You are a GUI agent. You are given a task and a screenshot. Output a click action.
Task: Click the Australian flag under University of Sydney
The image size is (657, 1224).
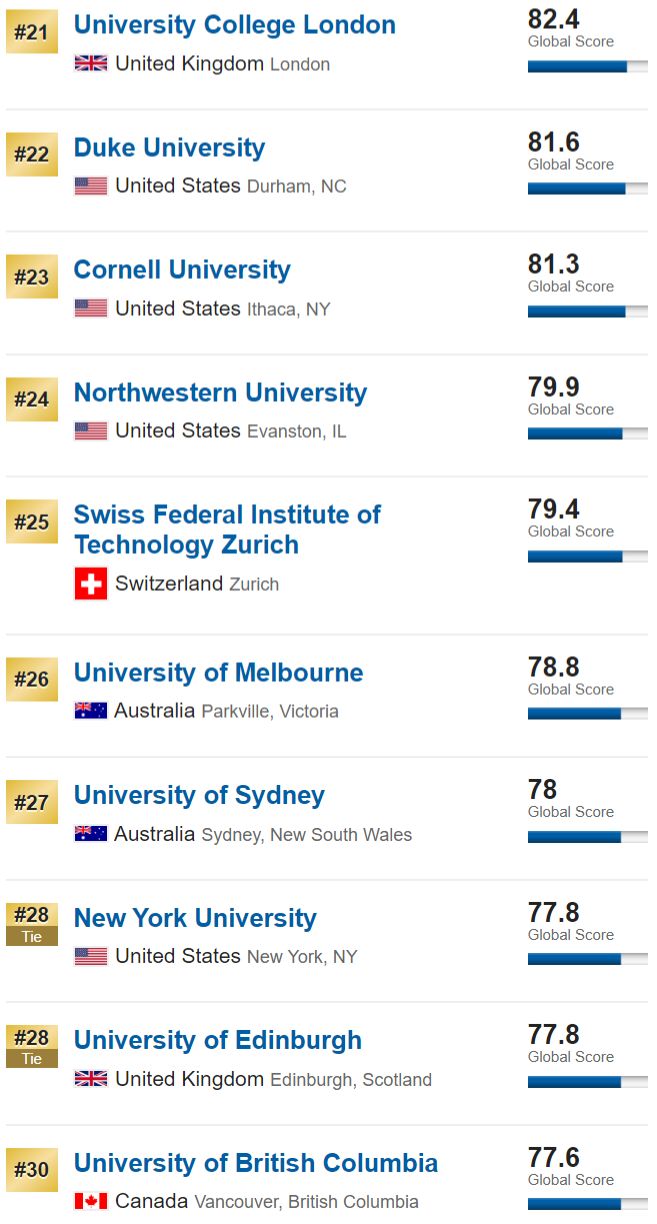tap(91, 834)
